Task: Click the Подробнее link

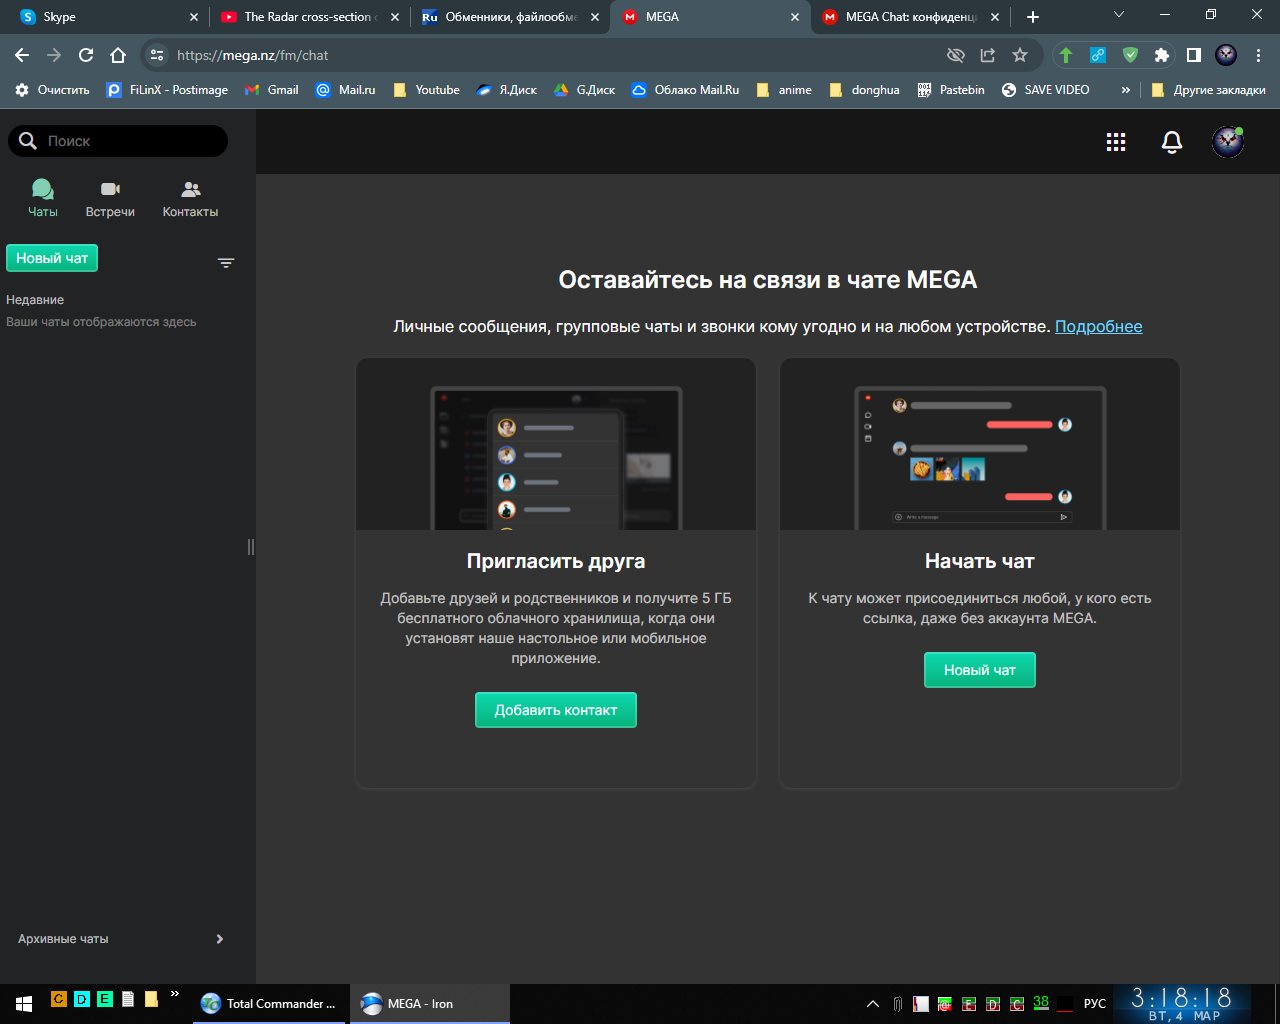Action: coord(1098,326)
